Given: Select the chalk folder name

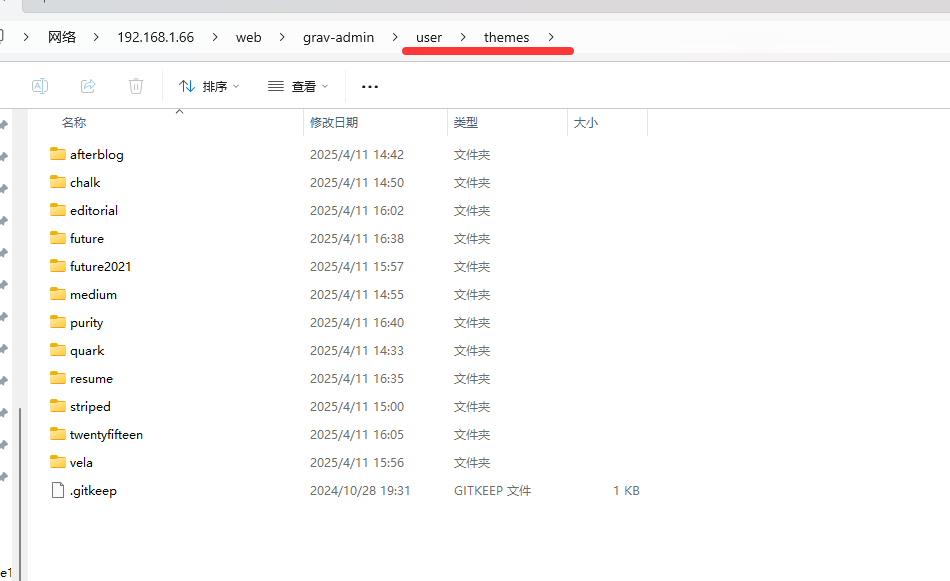Looking at the screenshot, I should click(x=85, y=182).
